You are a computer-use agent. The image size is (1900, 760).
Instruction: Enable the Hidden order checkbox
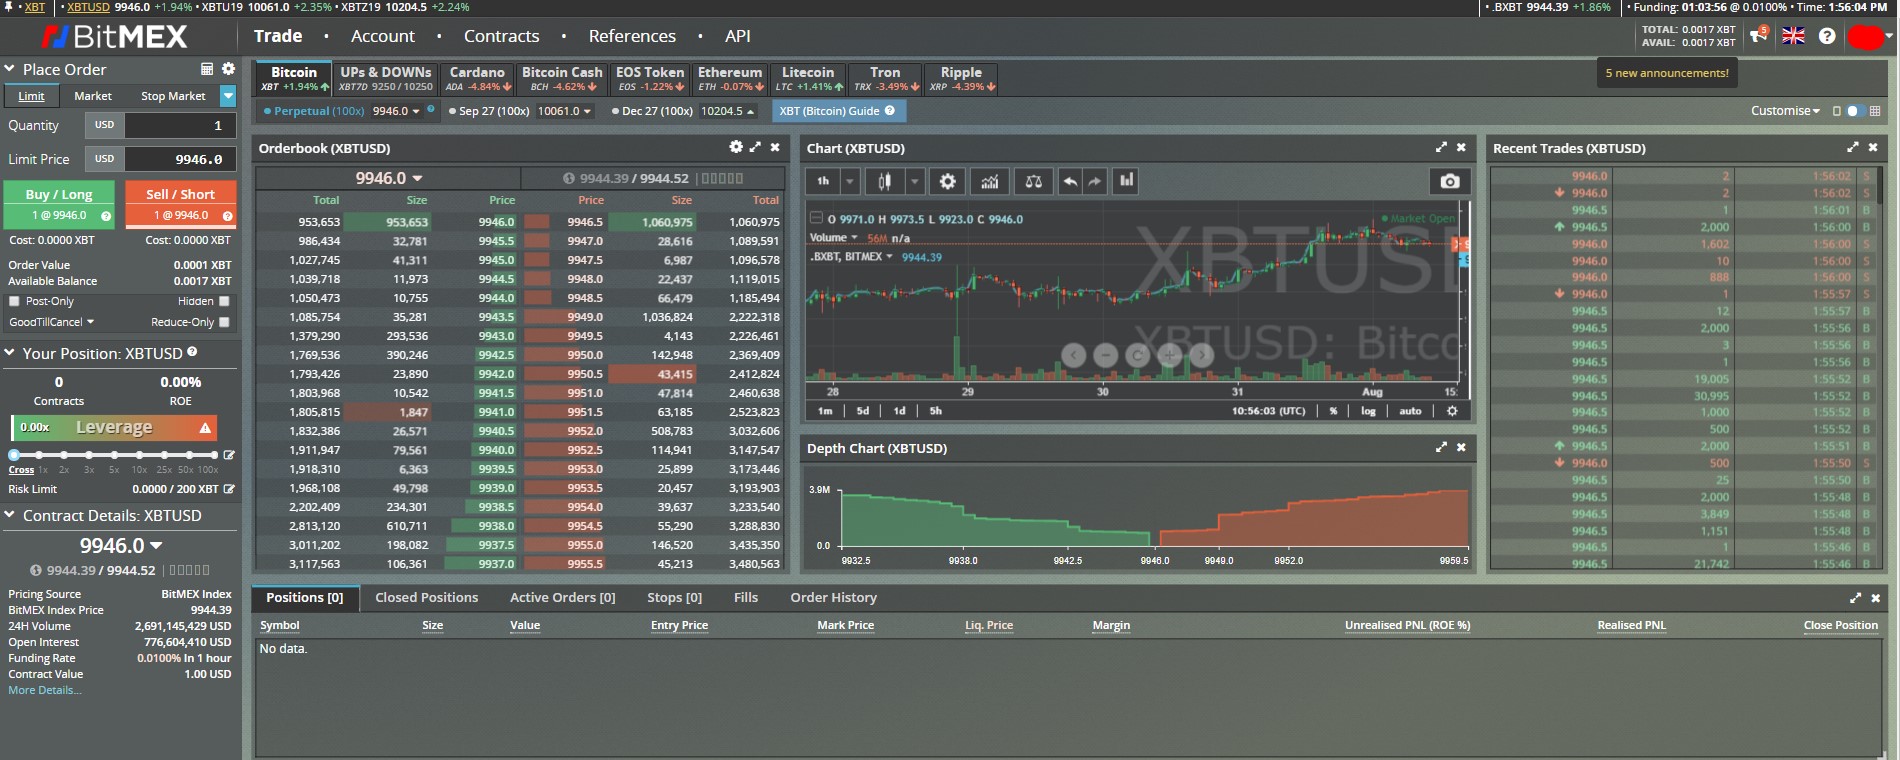coord(224,301)
